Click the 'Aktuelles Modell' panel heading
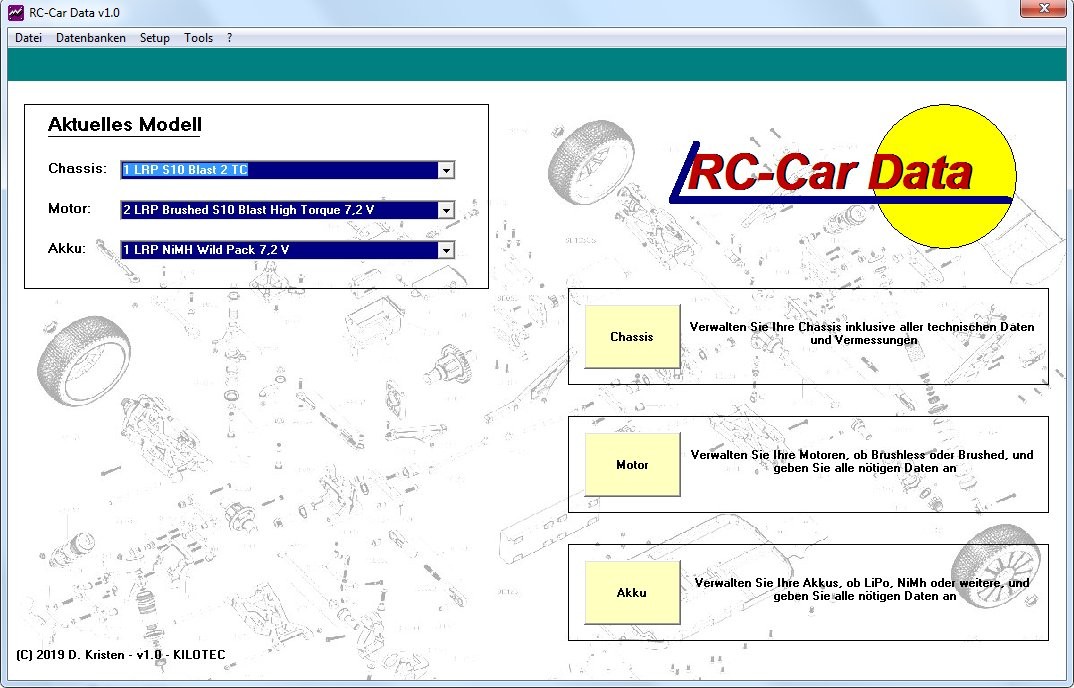 123,124
